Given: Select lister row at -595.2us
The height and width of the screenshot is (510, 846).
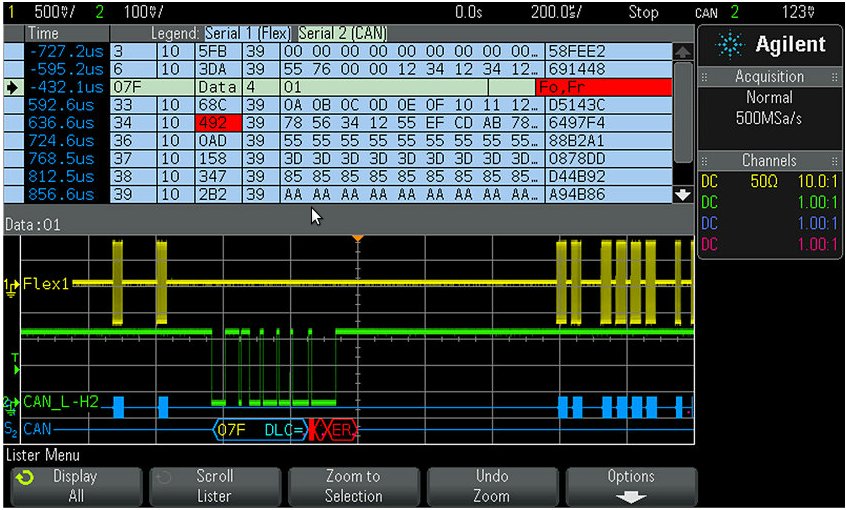Looking at the screenshot, I should [x=338, y=70].
